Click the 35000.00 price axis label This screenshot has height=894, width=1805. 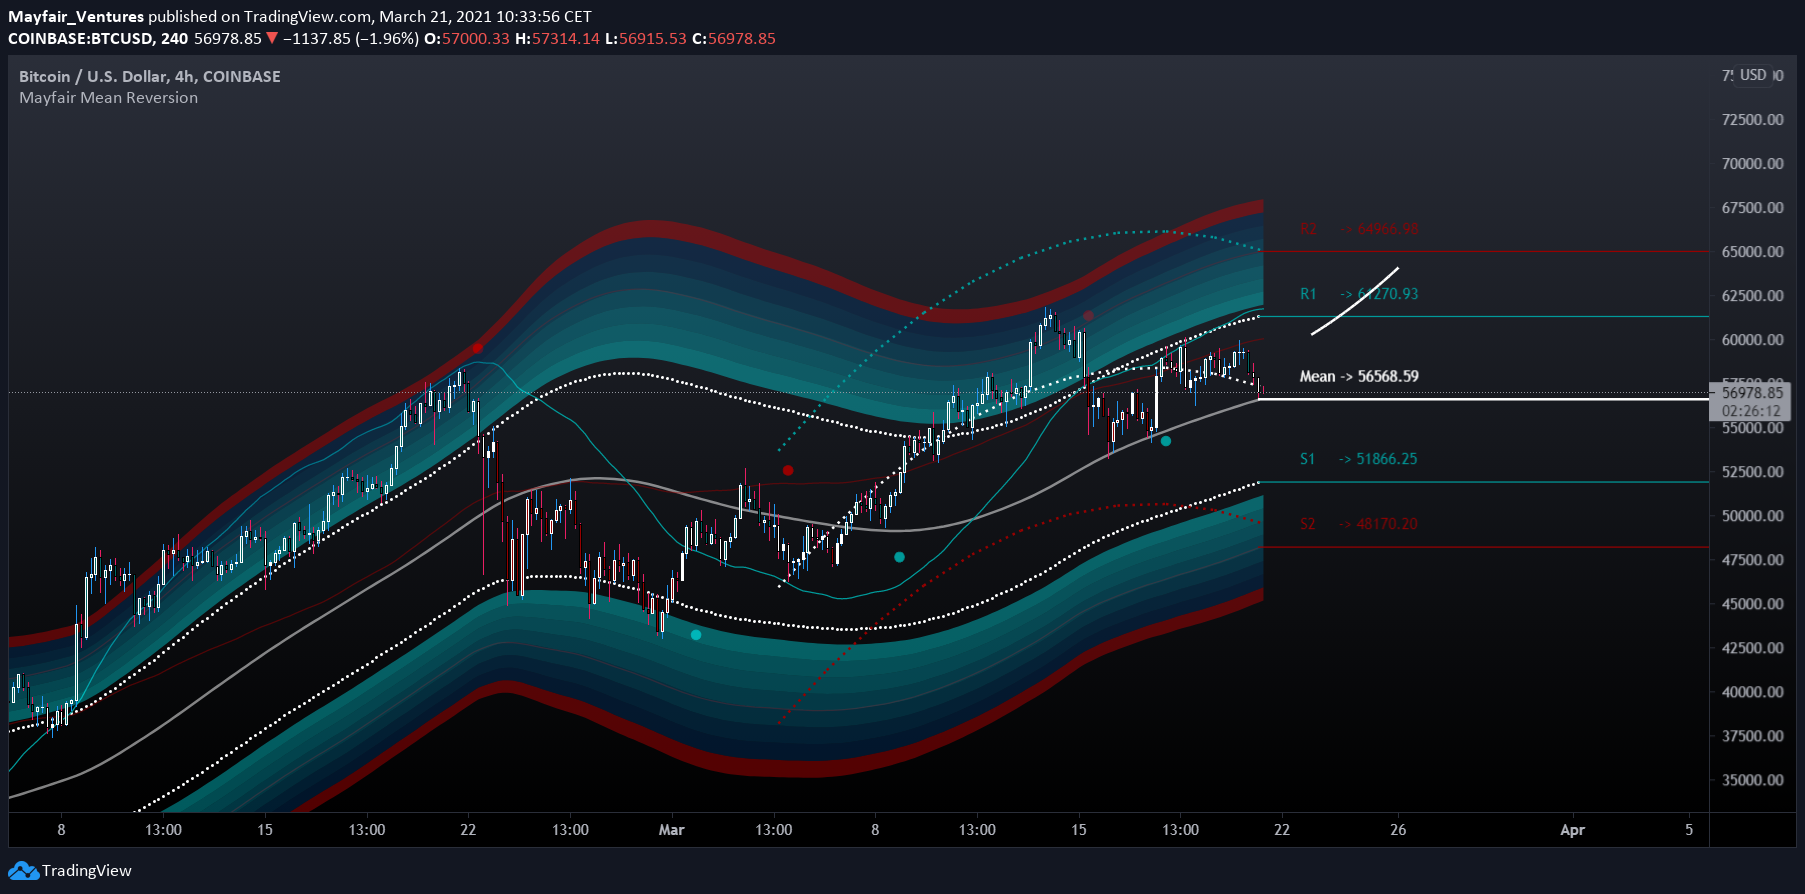[x=1752, y=780]
